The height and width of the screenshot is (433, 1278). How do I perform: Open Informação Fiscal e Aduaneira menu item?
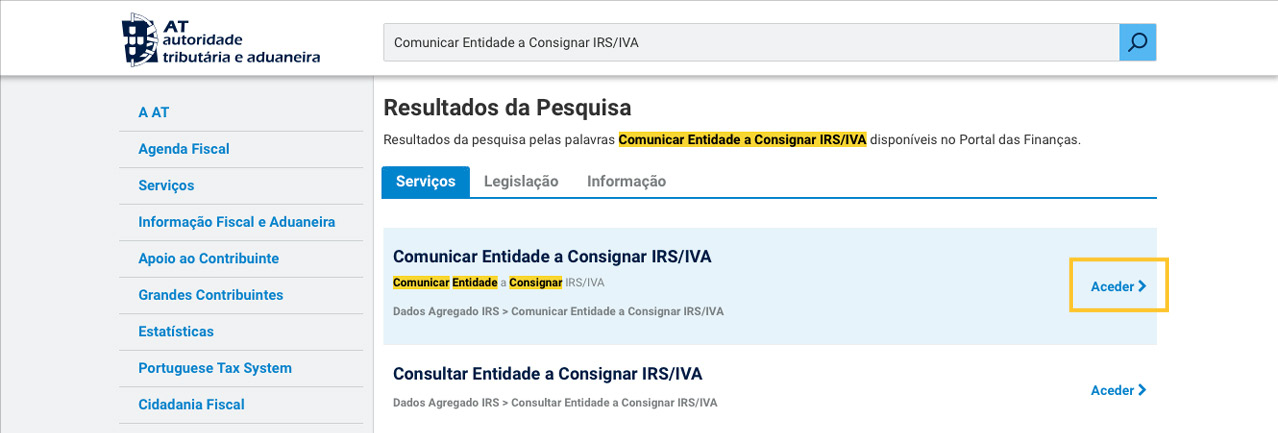[x=236, y=222]
